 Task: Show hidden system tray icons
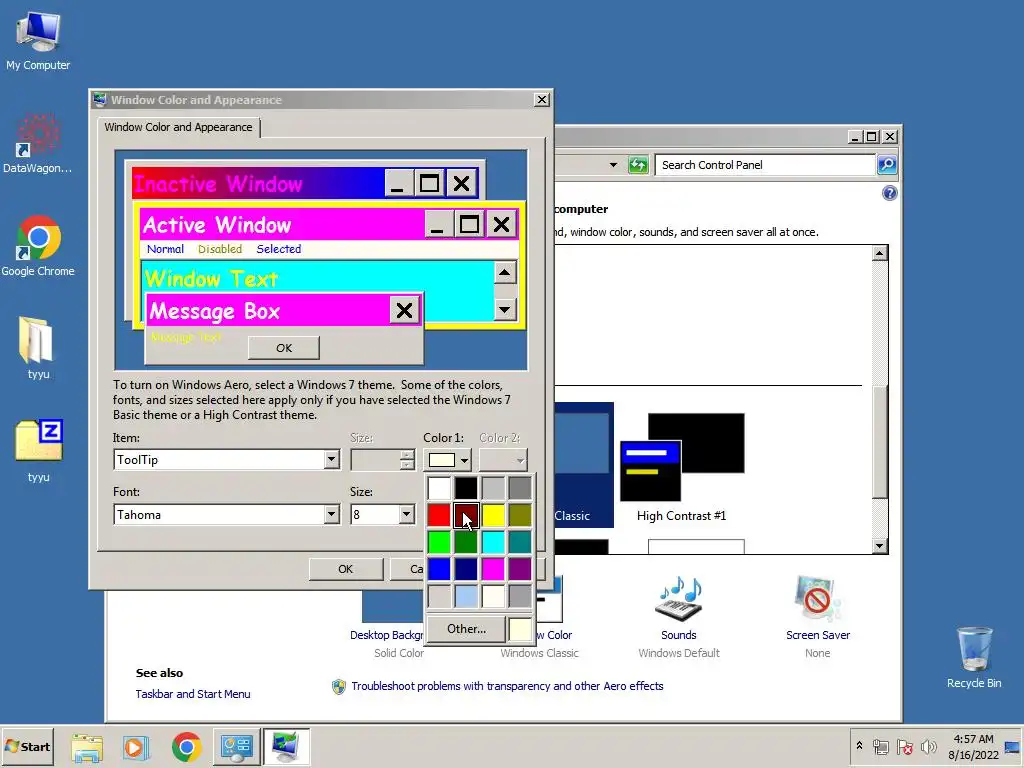pyautogui.click(x=859, y=746)
